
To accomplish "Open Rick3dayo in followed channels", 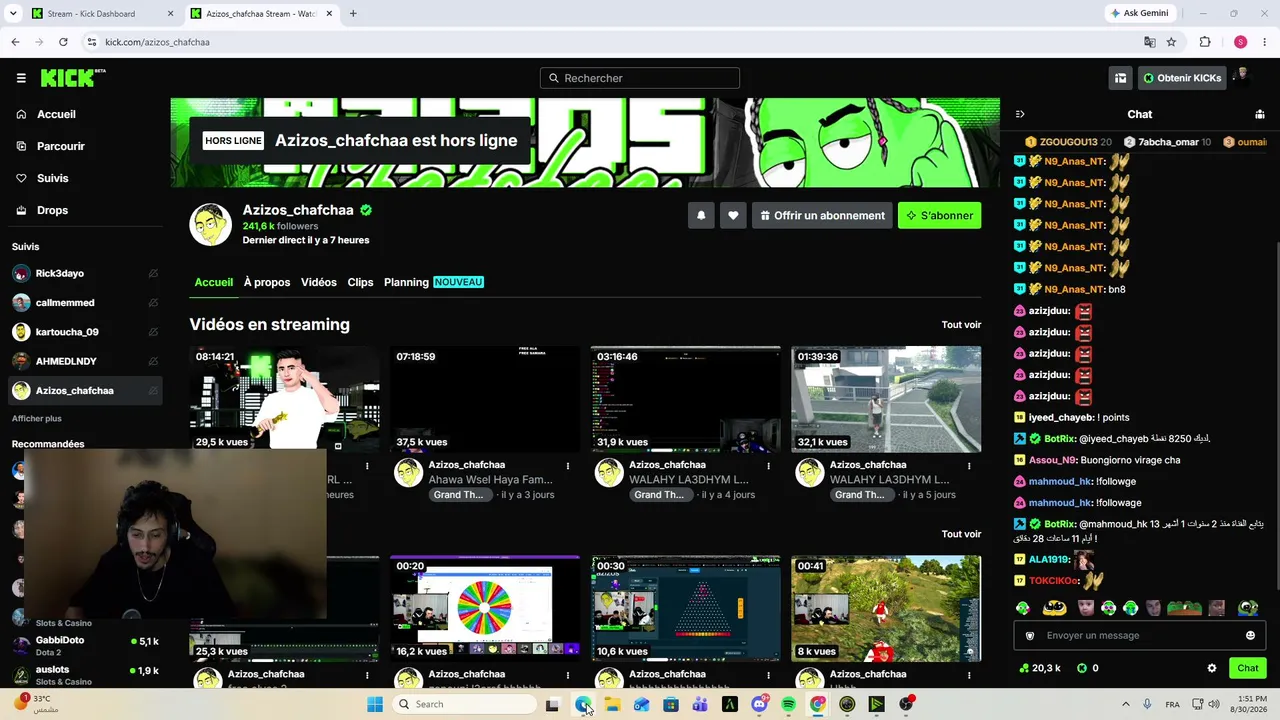I will 85,273.
